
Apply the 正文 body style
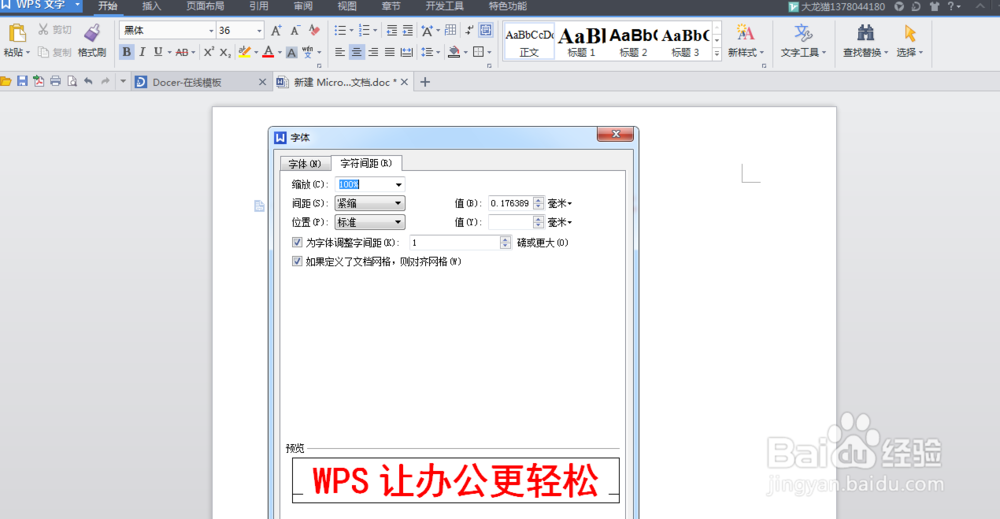pos(529,42)
